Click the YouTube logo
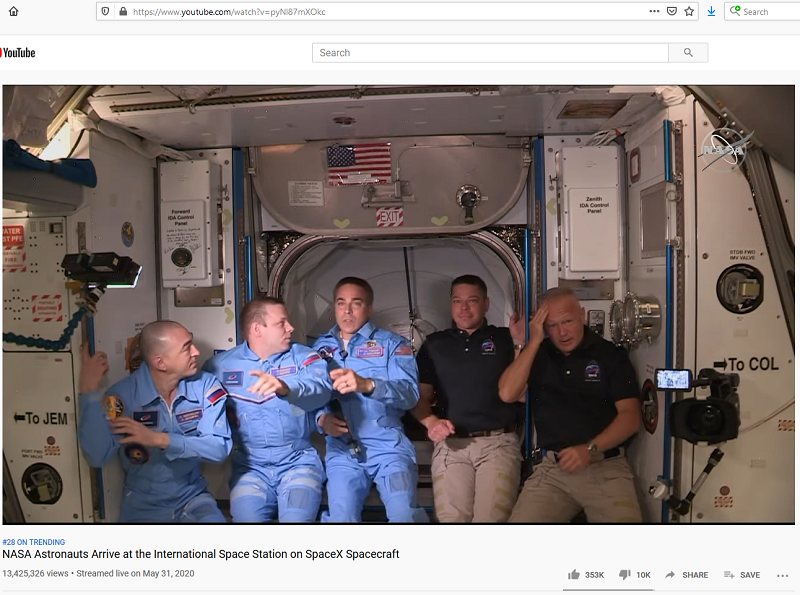The width and height of the screenshot is (800, 595). pos(18,53)
